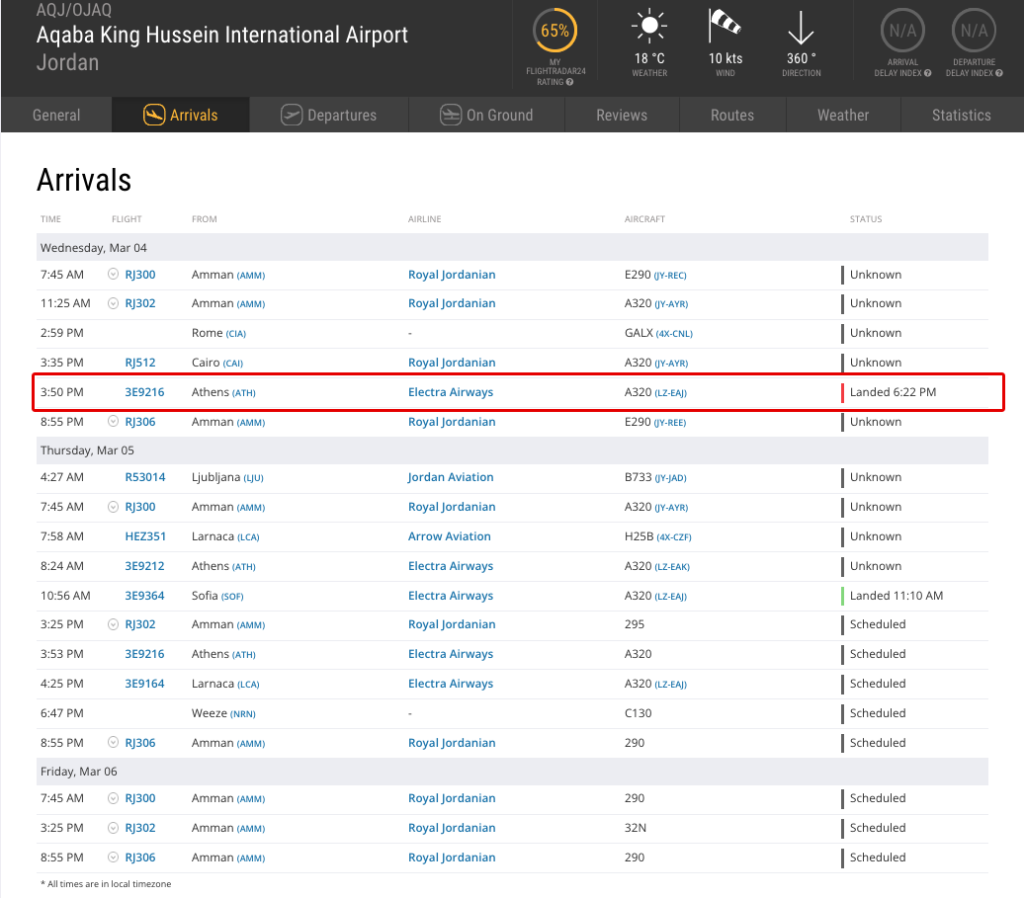Screen dimensions: 1024x898
Task: Switch to the Departures tab
Action: (x=329, y=115)
